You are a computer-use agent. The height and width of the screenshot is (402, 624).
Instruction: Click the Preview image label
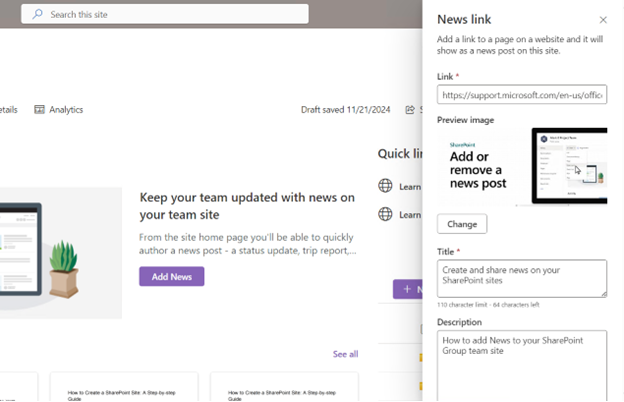[466, 120]
